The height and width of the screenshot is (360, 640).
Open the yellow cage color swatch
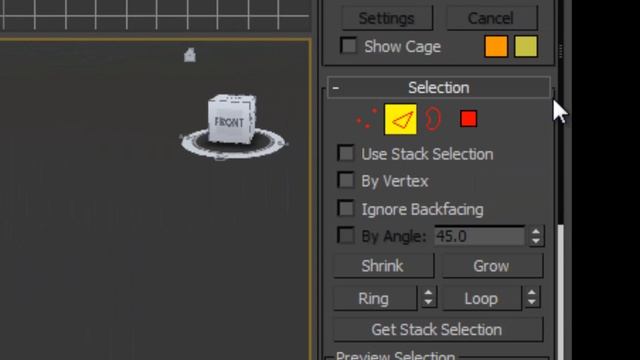click(x=526, y=46)
